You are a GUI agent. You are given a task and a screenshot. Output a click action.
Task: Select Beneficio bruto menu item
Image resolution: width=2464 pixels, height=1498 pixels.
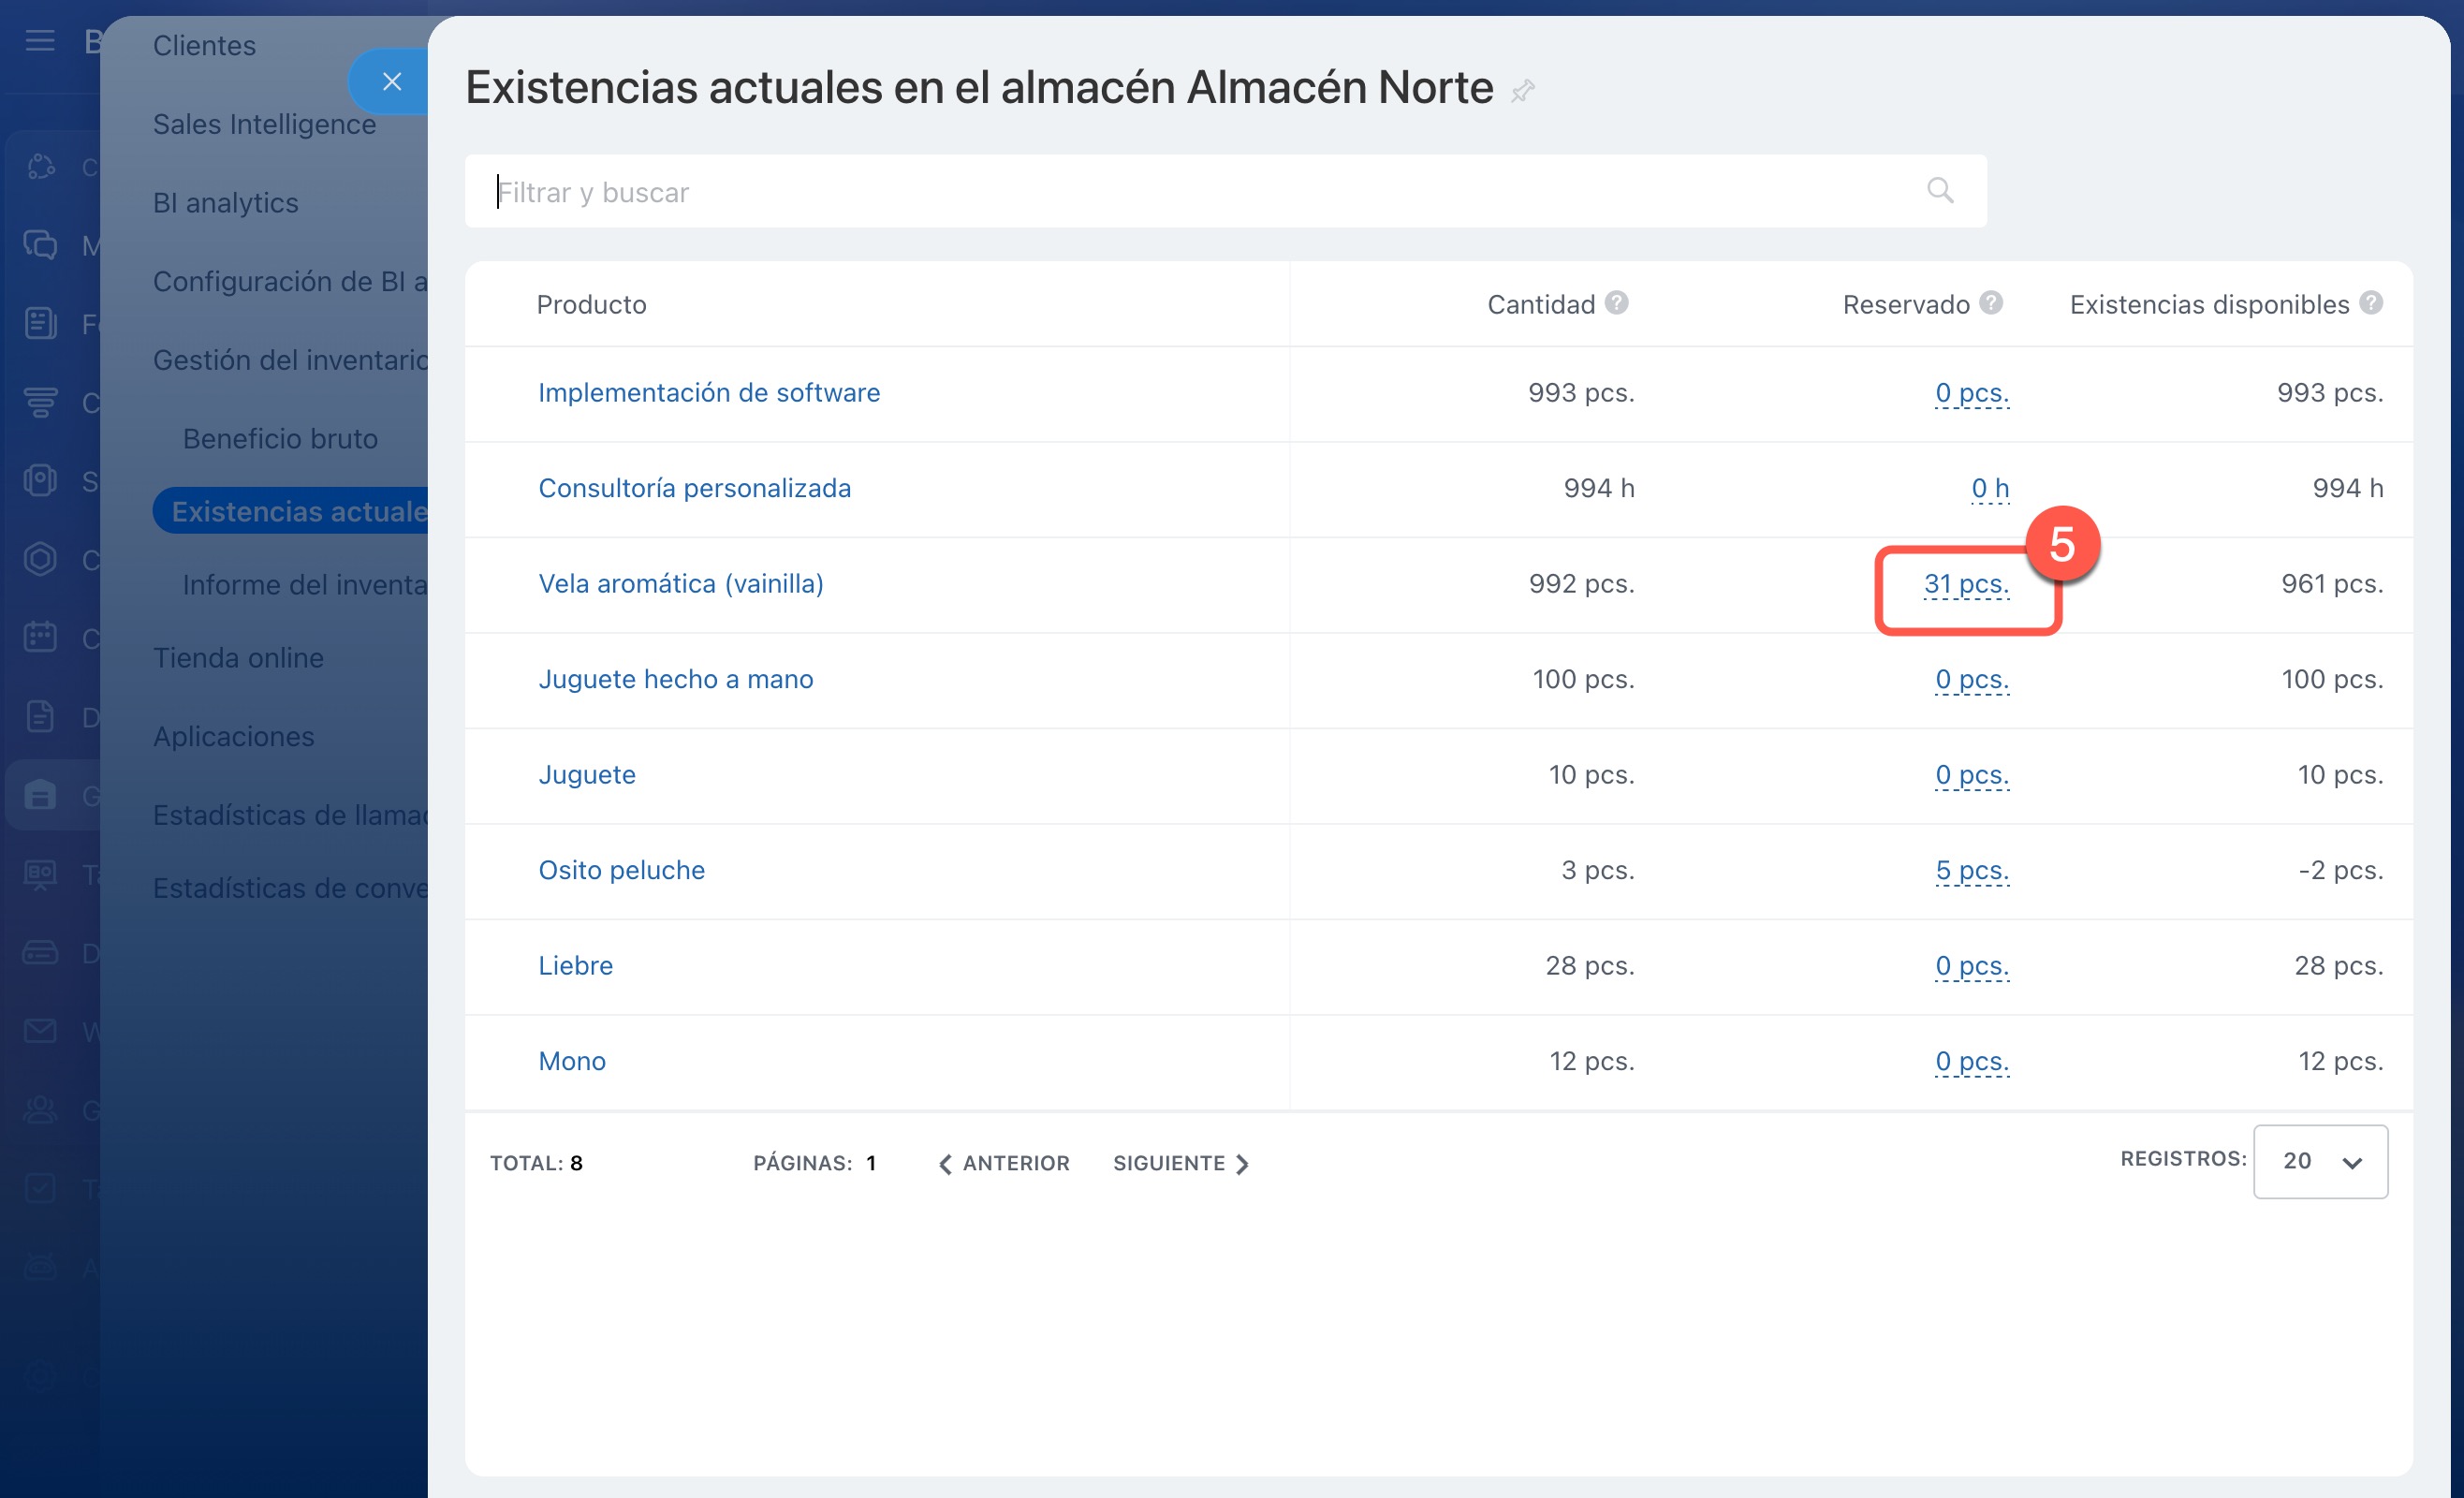point(280,439)
